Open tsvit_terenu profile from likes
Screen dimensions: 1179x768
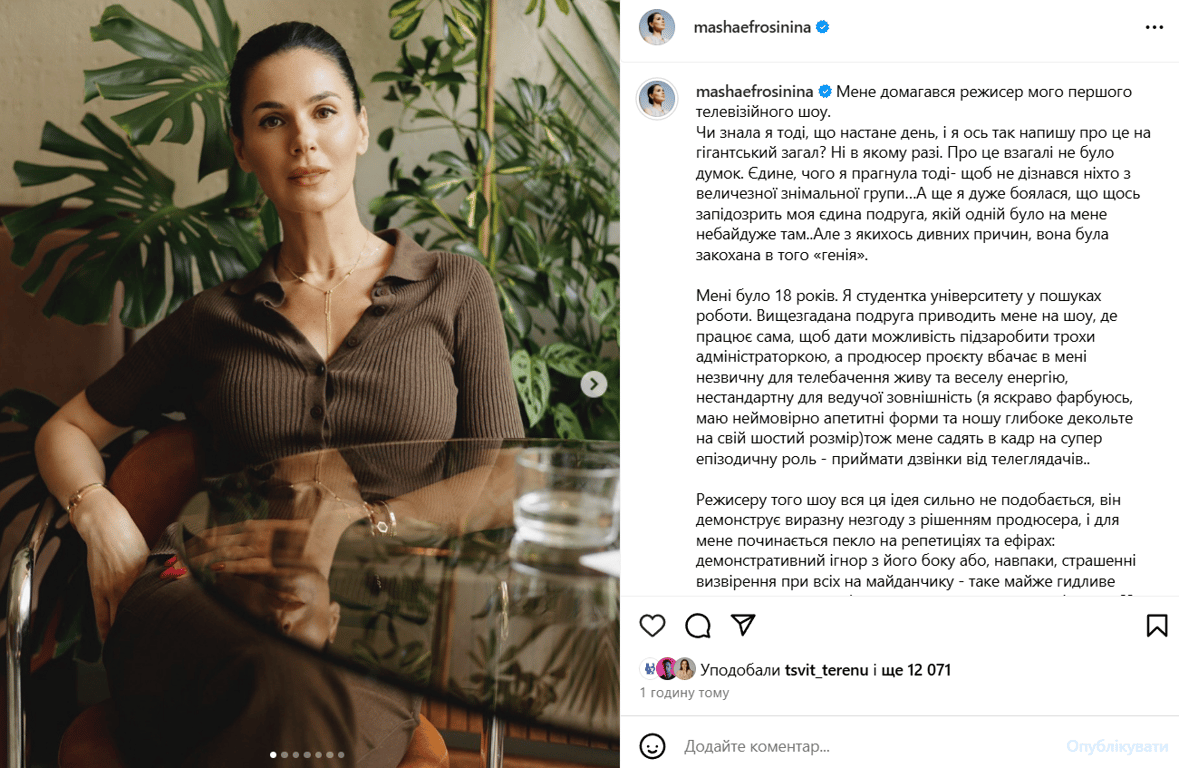coord(826,669)
